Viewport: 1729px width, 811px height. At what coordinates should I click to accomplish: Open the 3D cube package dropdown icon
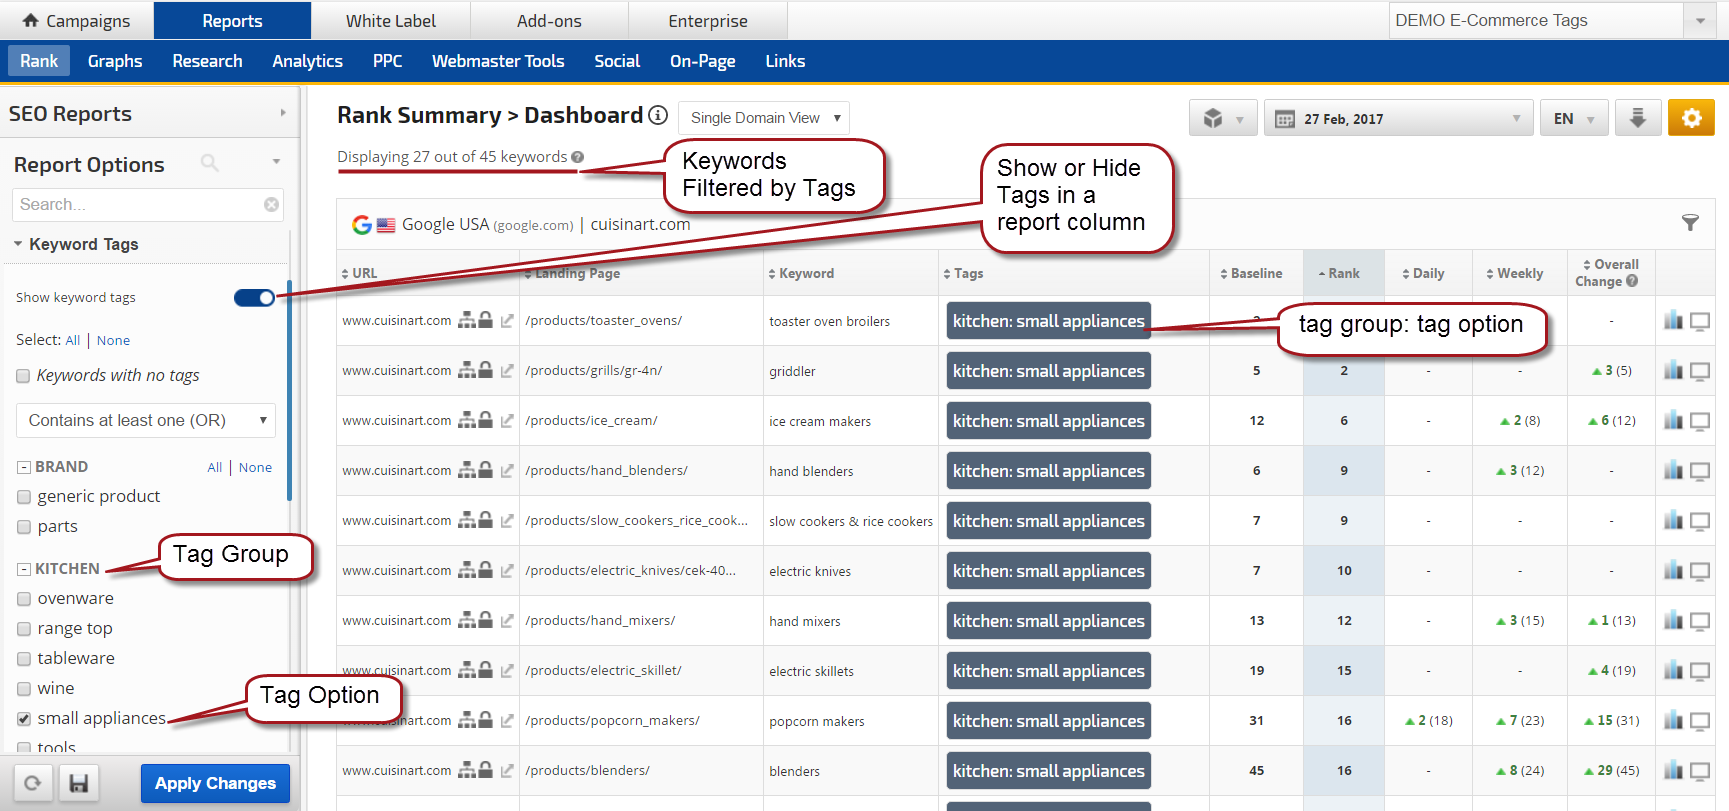click(1222, 118)
